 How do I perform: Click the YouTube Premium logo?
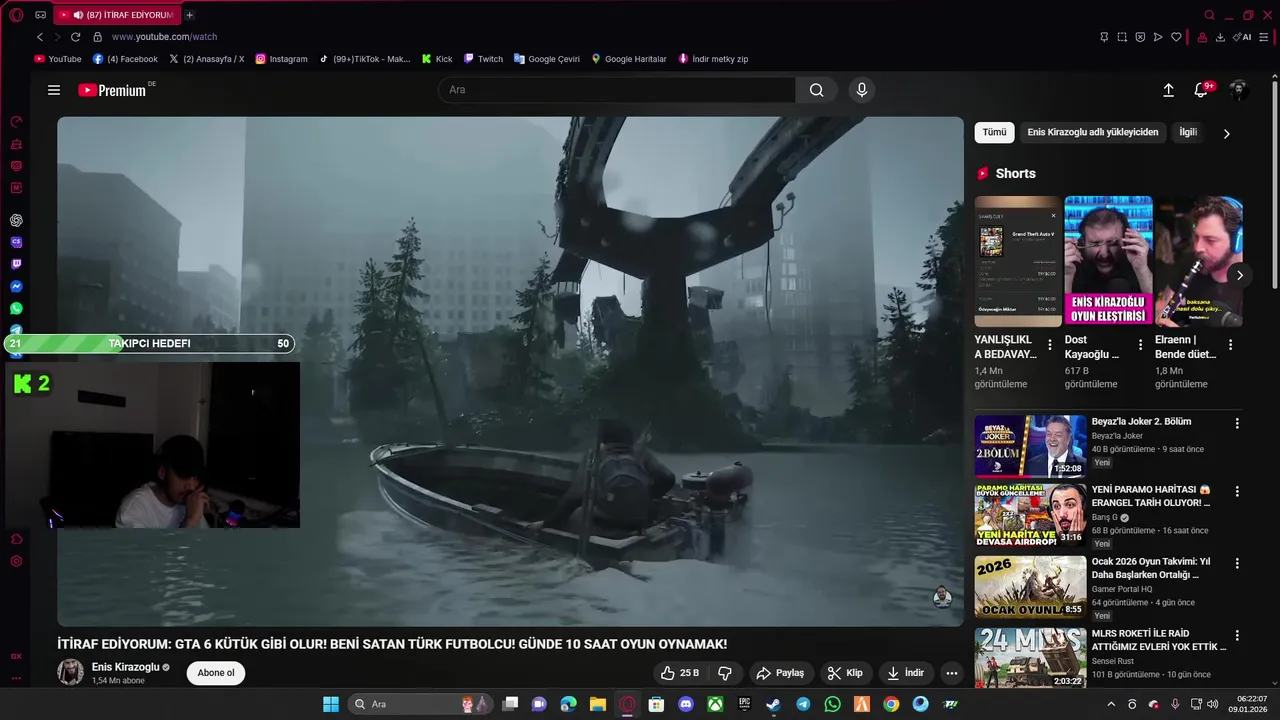[112, 90]
